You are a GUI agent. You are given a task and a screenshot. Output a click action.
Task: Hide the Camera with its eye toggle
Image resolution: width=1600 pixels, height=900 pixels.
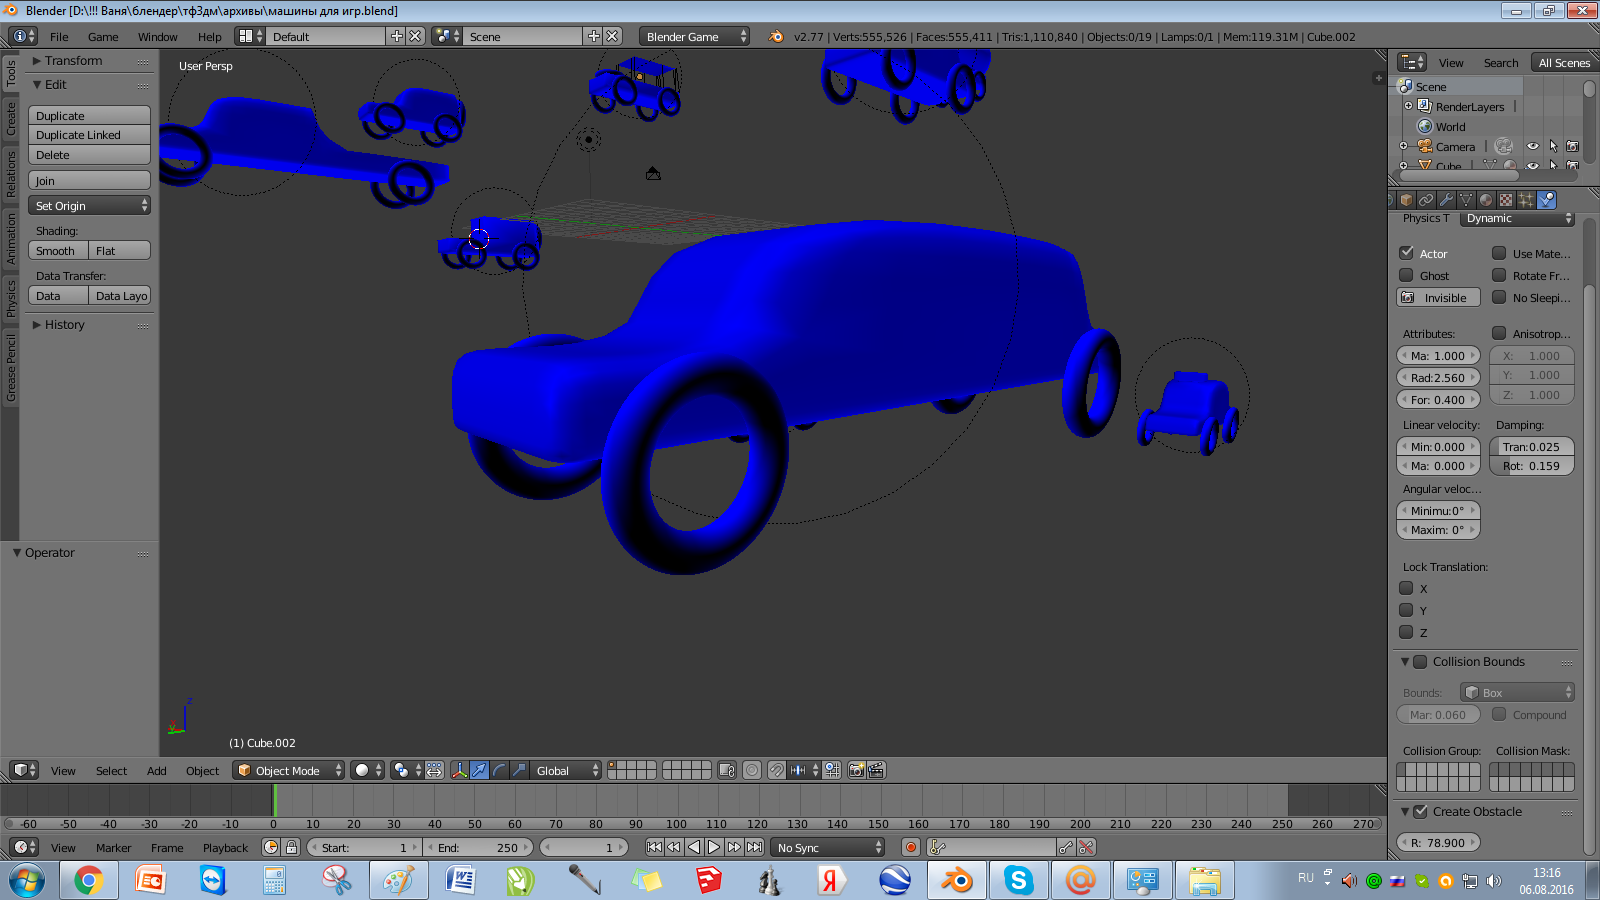(1533, 146)
